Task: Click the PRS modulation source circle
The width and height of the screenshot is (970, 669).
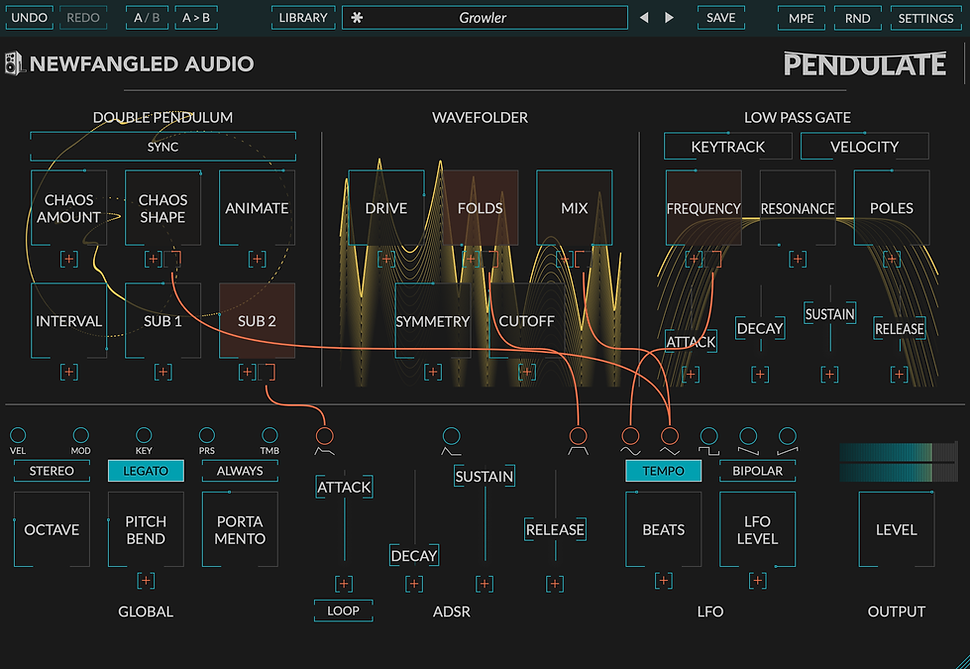Action: coord(207,435)
